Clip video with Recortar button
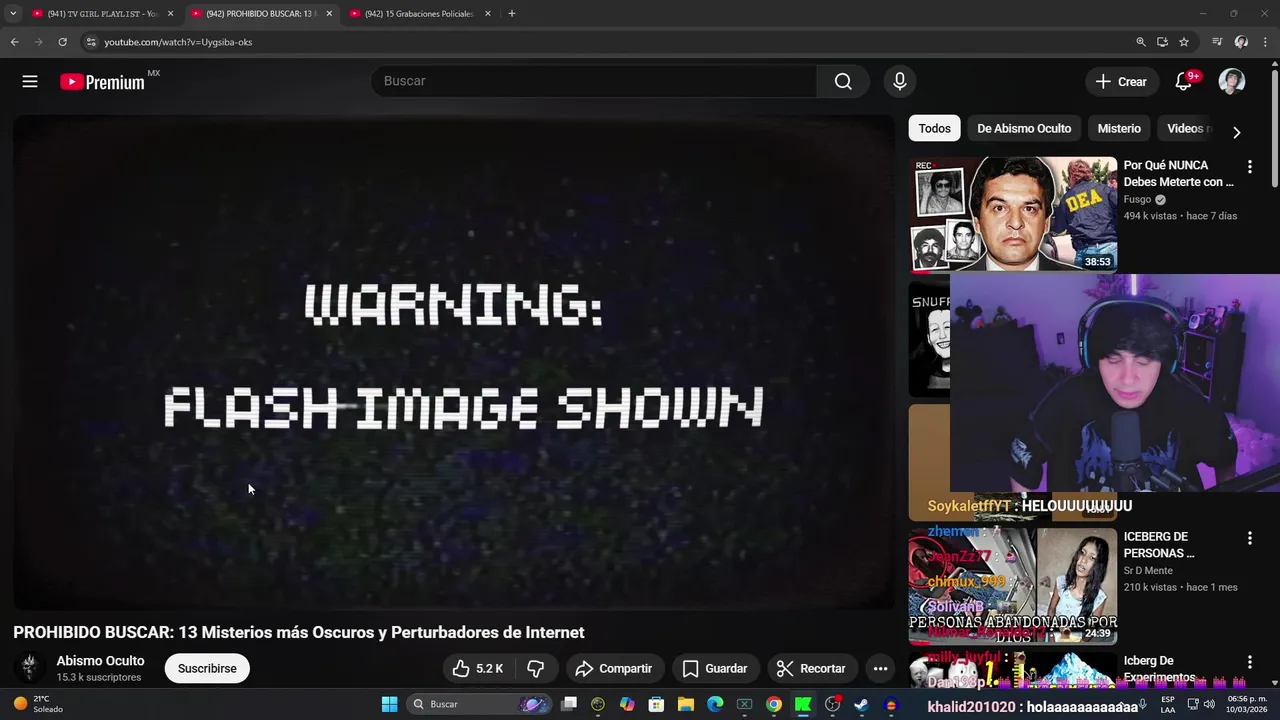Image resolution: width=1280 pixels, height=720 pixels. point(811,668)
